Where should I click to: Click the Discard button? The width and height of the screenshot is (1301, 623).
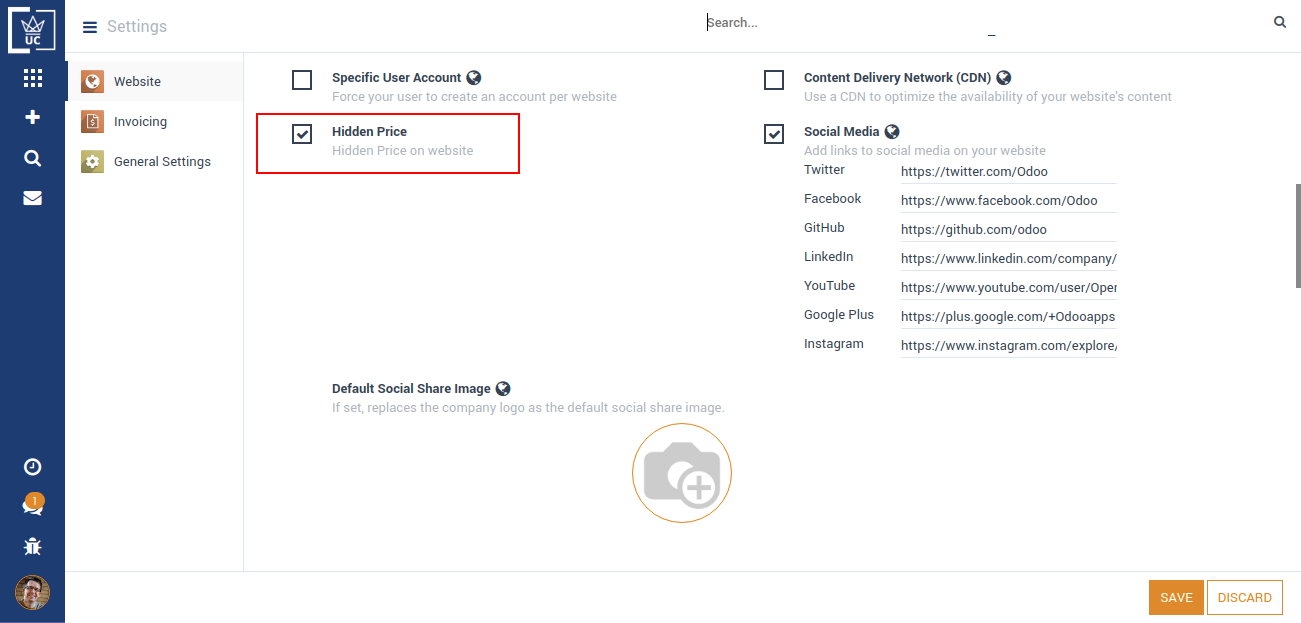[x=1245, y=597]
